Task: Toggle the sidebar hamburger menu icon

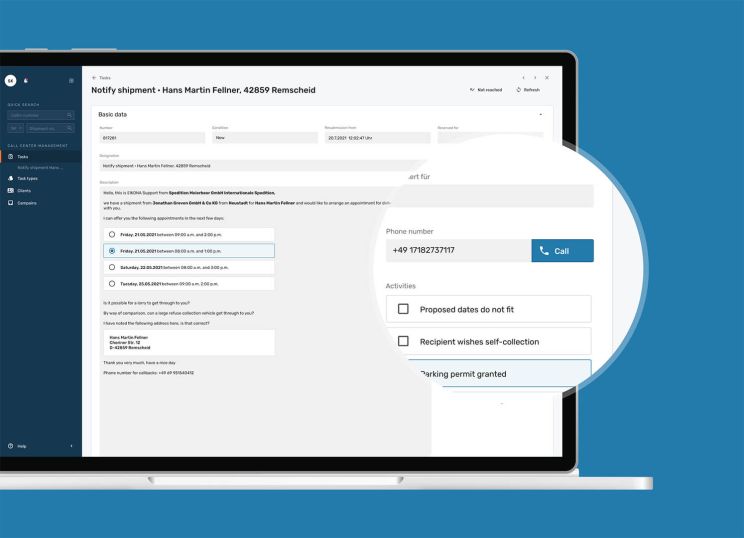Action: [71, 80]
